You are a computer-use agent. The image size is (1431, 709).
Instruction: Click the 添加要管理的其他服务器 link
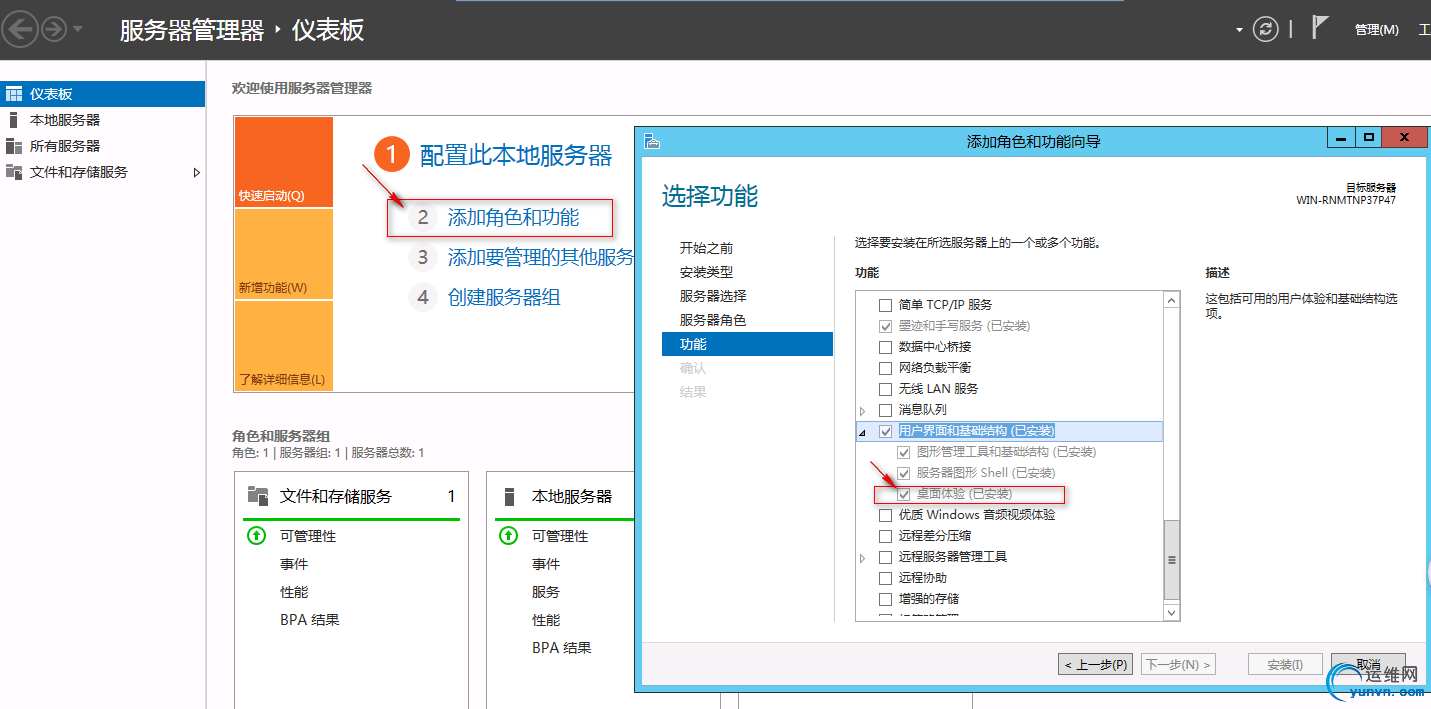[x=541, y=257]
